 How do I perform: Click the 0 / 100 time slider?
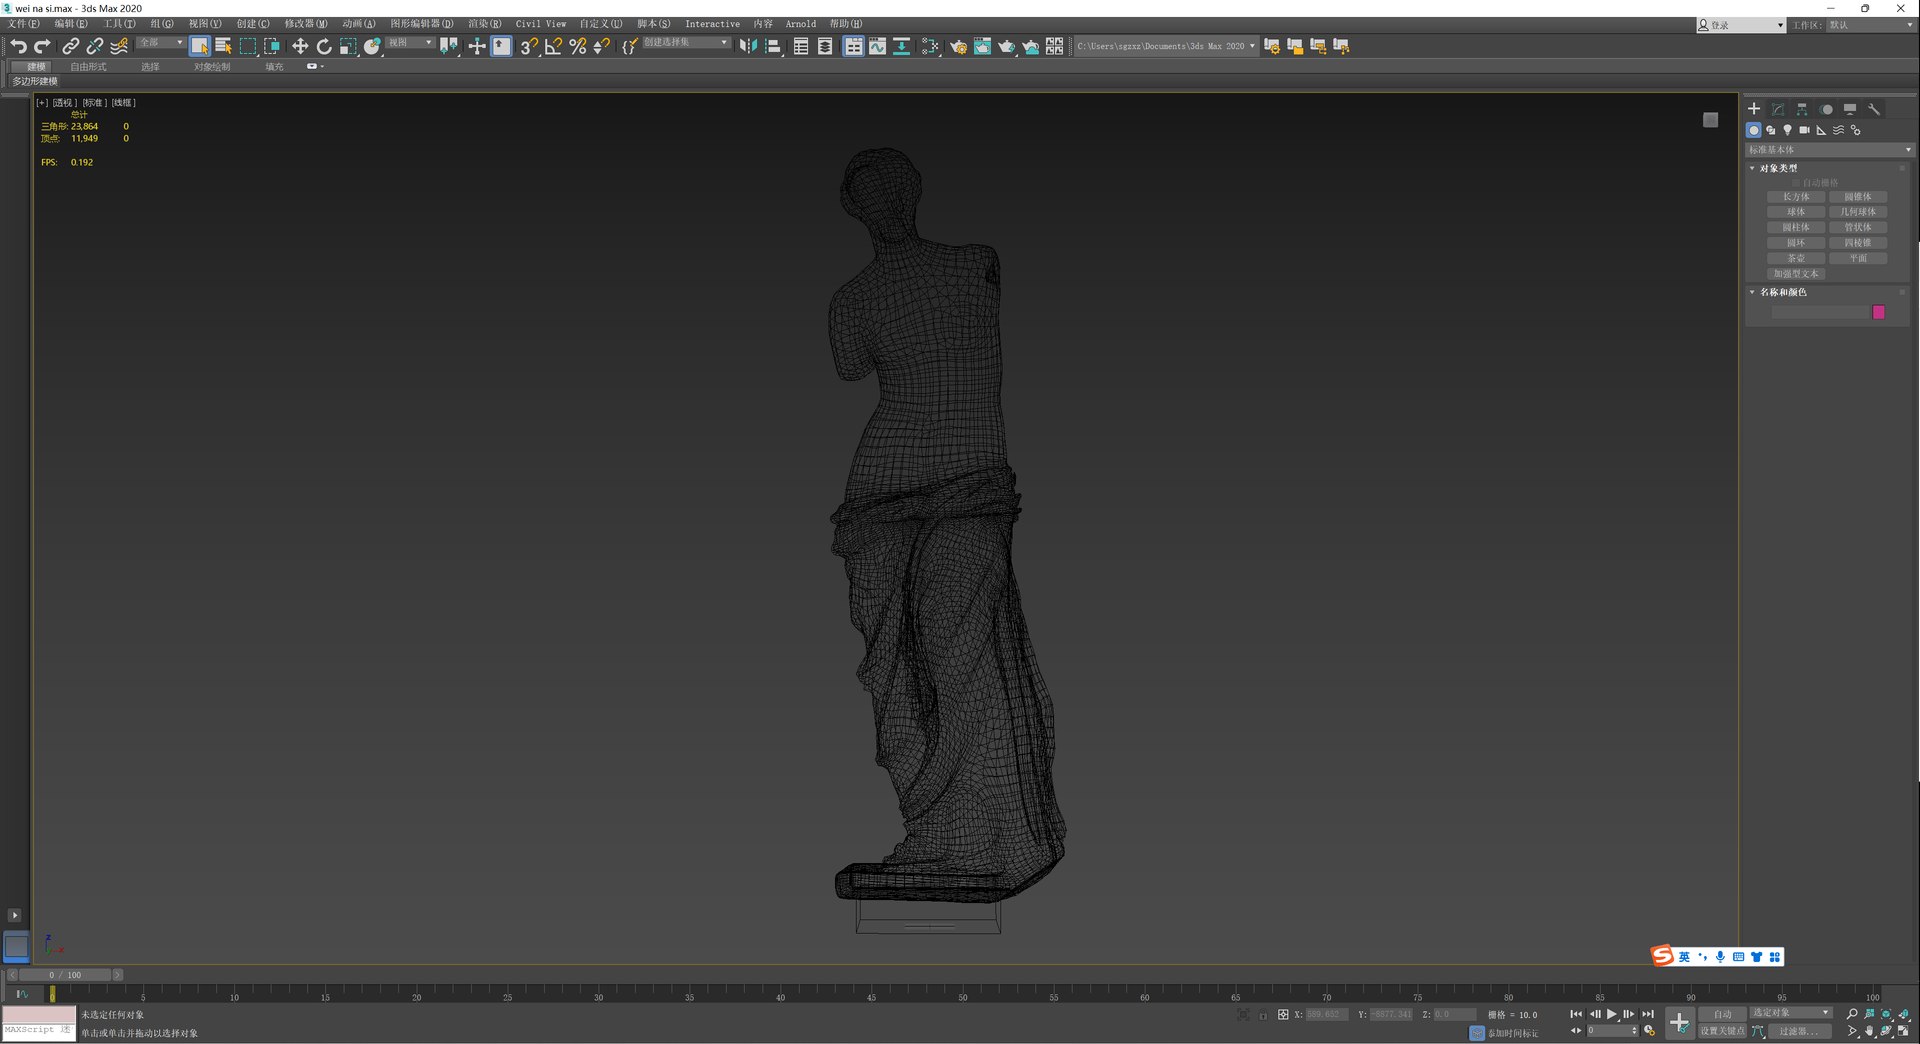tap(65, 975)
